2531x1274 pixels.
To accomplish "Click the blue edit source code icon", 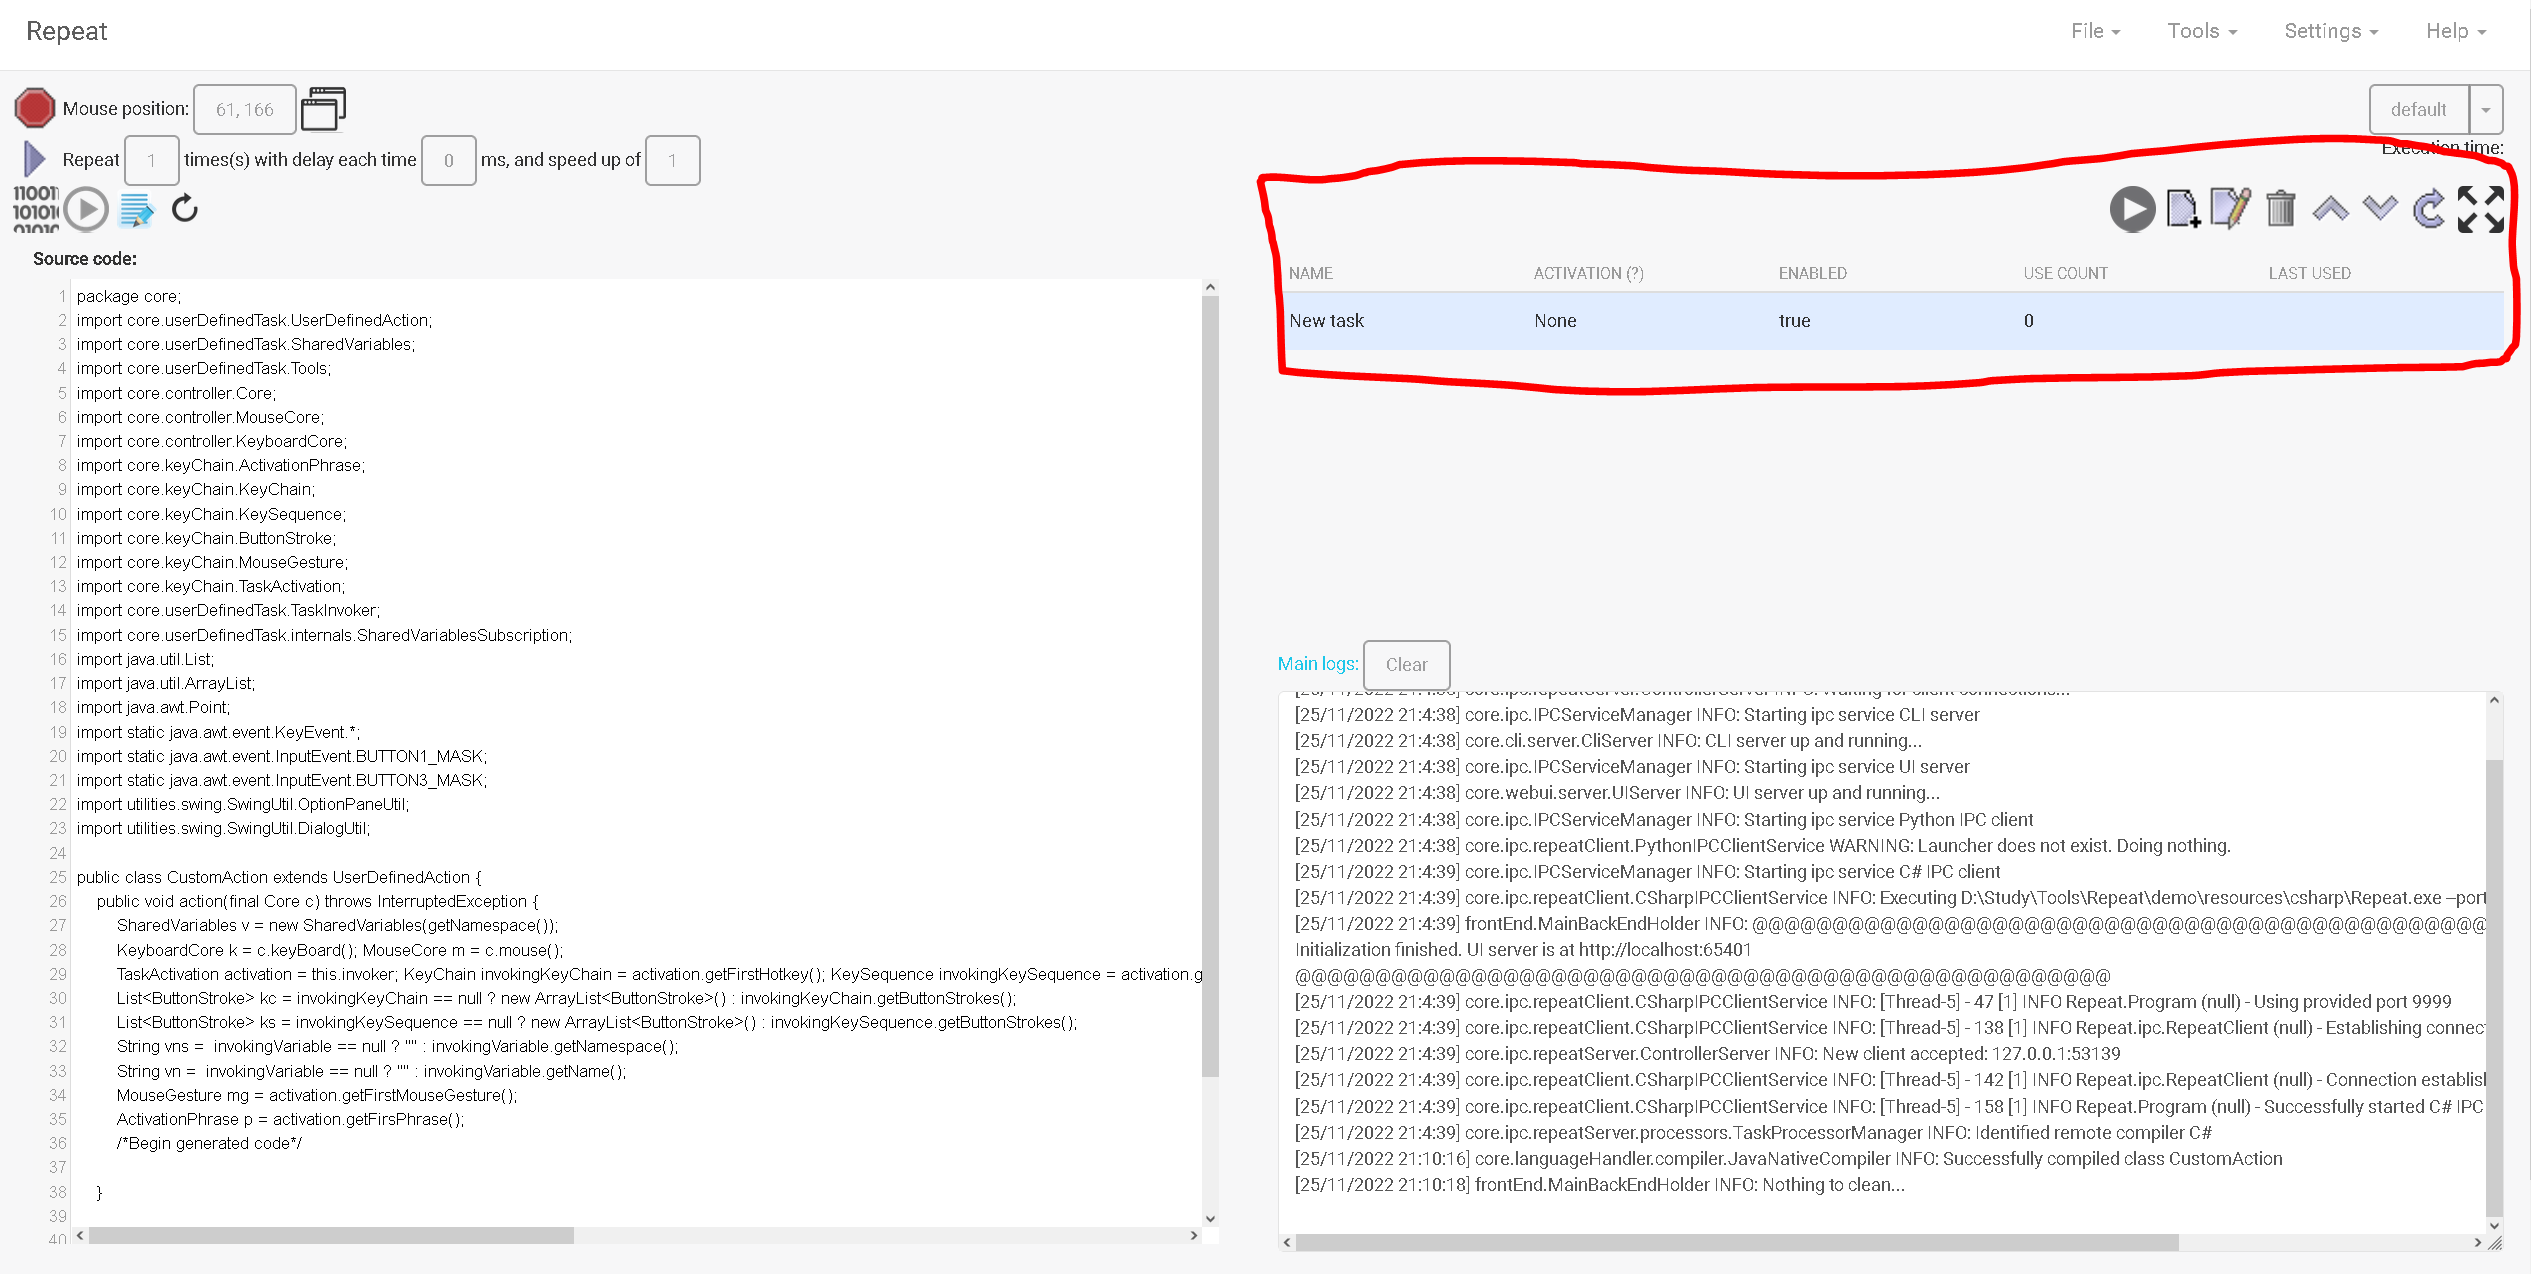I will coord(136,210).
